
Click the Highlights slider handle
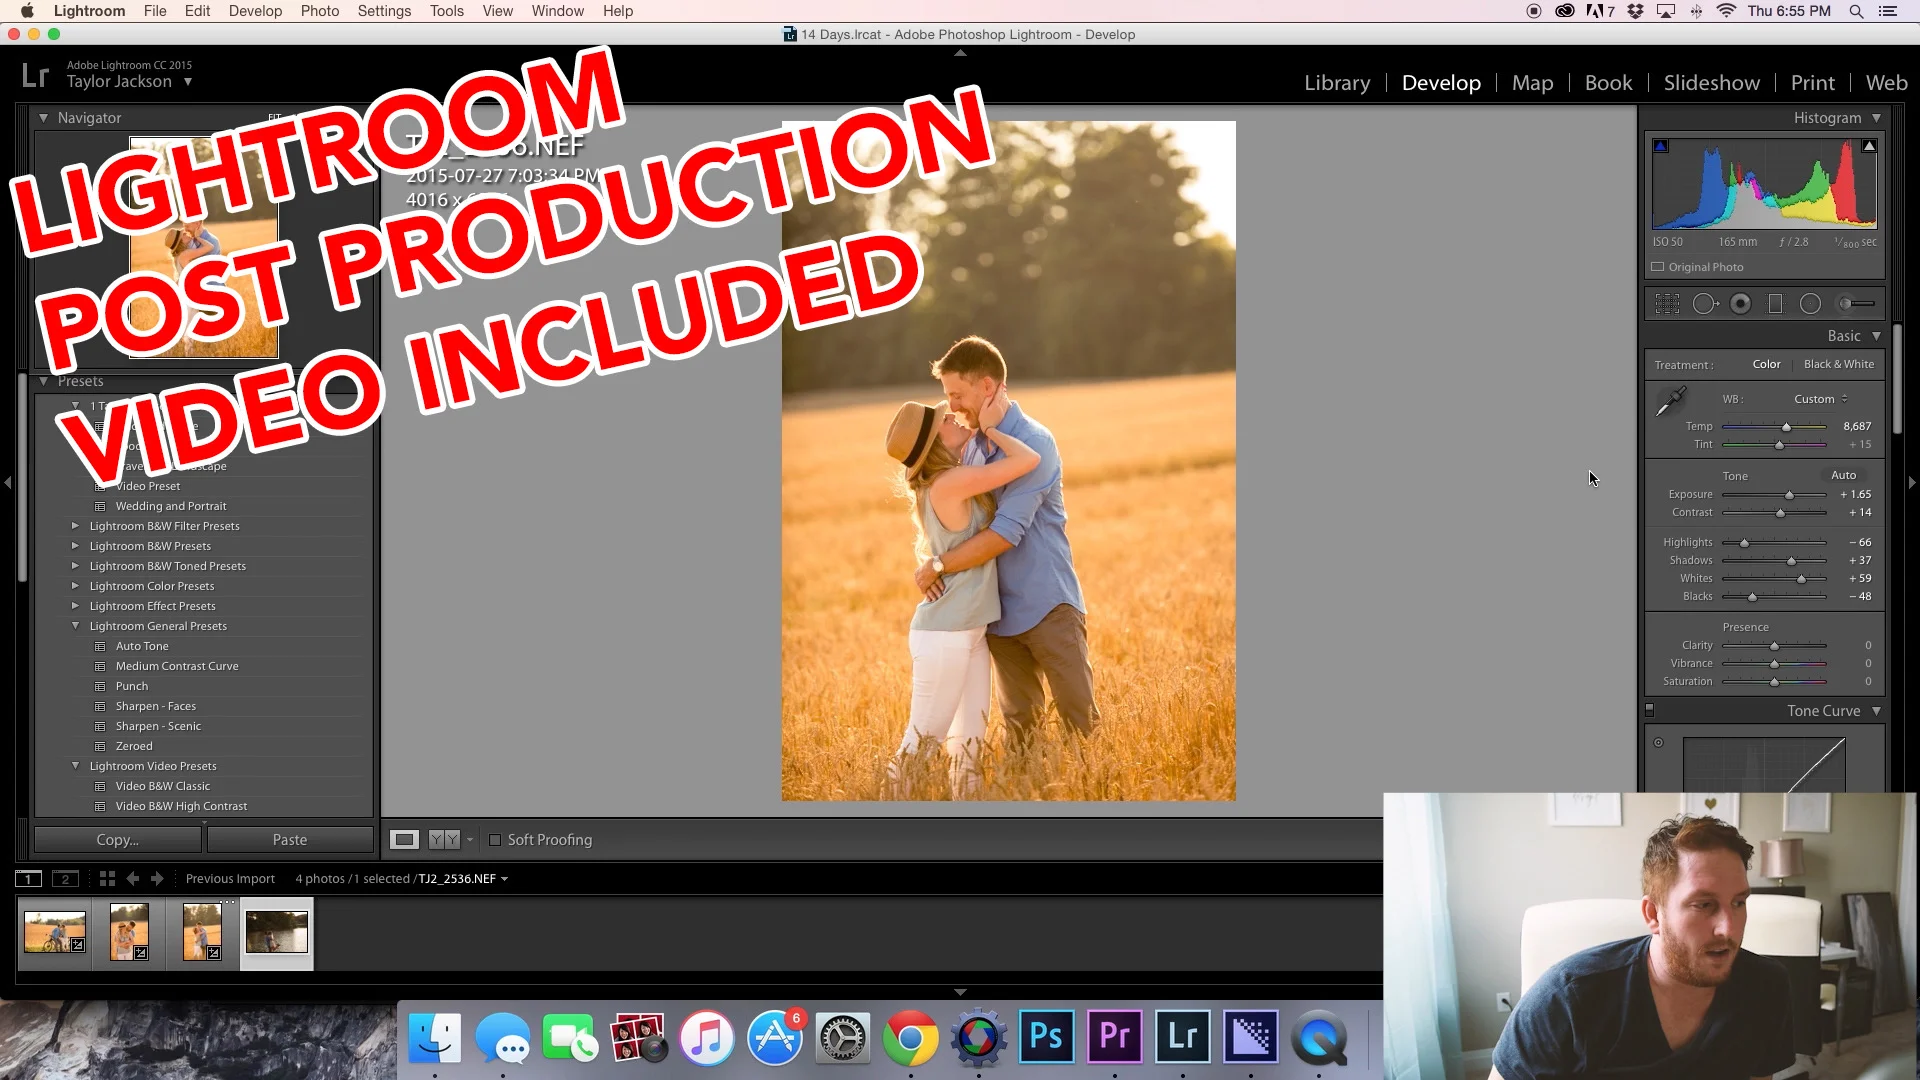pyautogui.click(x=1744, y=543)
